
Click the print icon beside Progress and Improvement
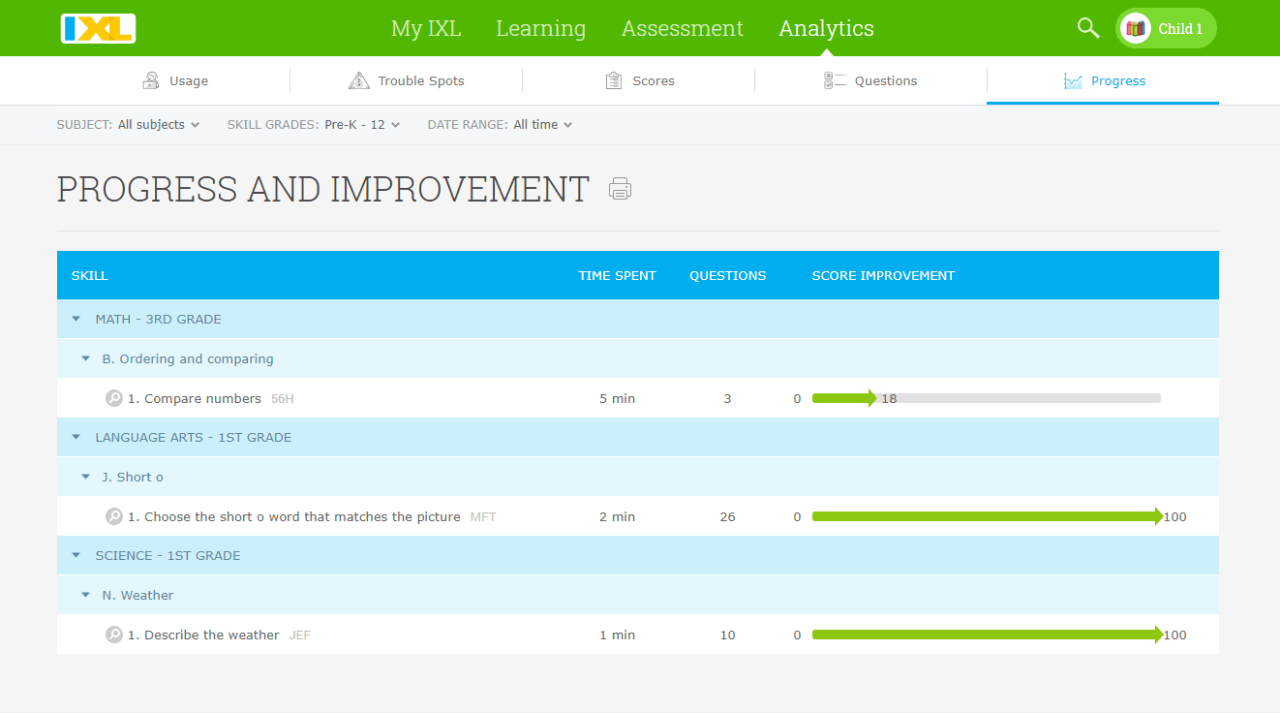pos(620,188)
